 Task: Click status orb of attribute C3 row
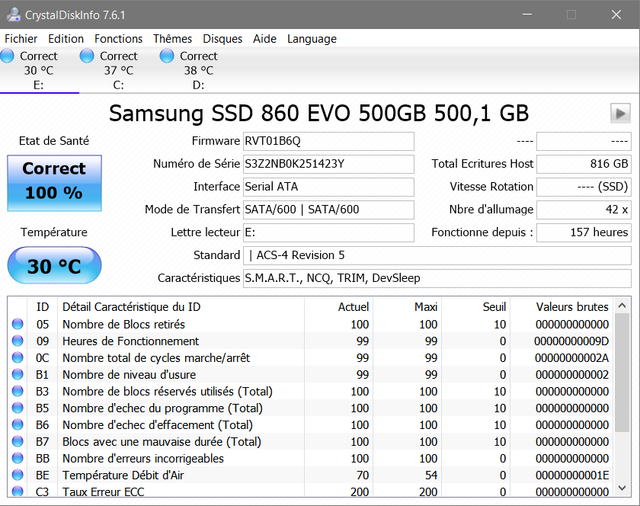[18, 491]
